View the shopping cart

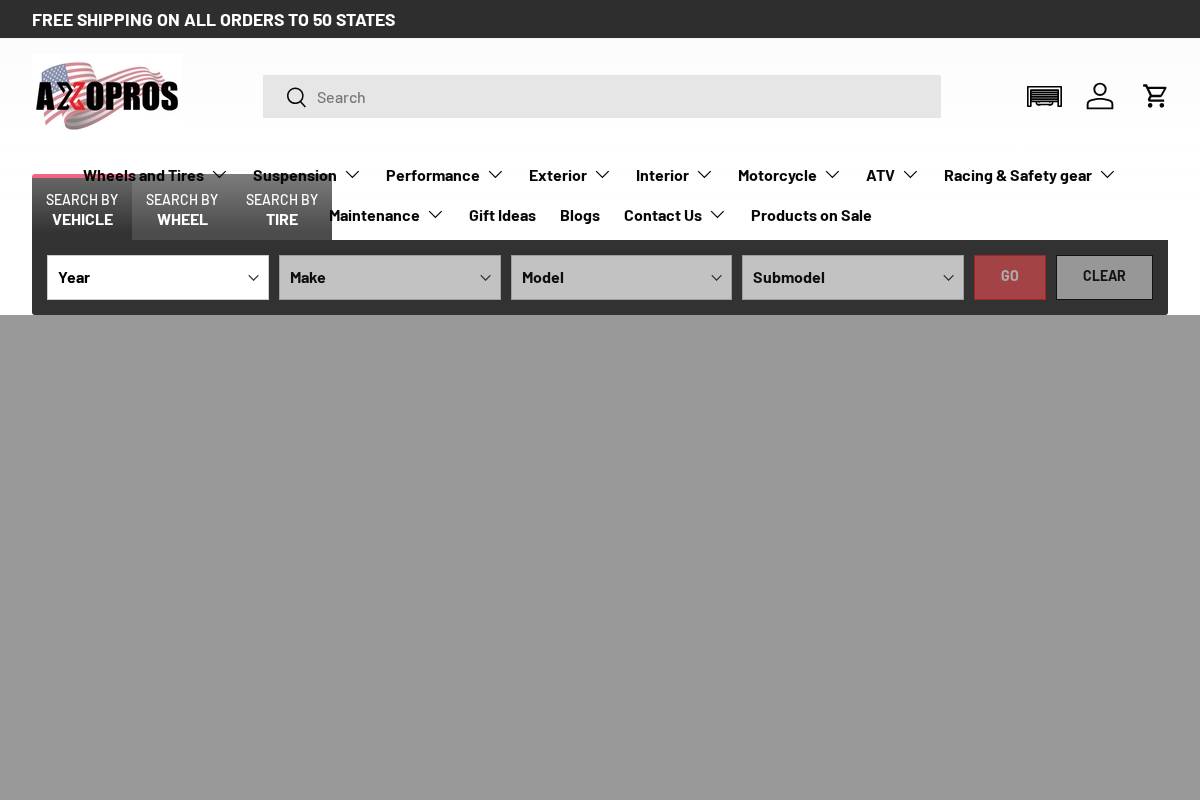click(1156, 96)
